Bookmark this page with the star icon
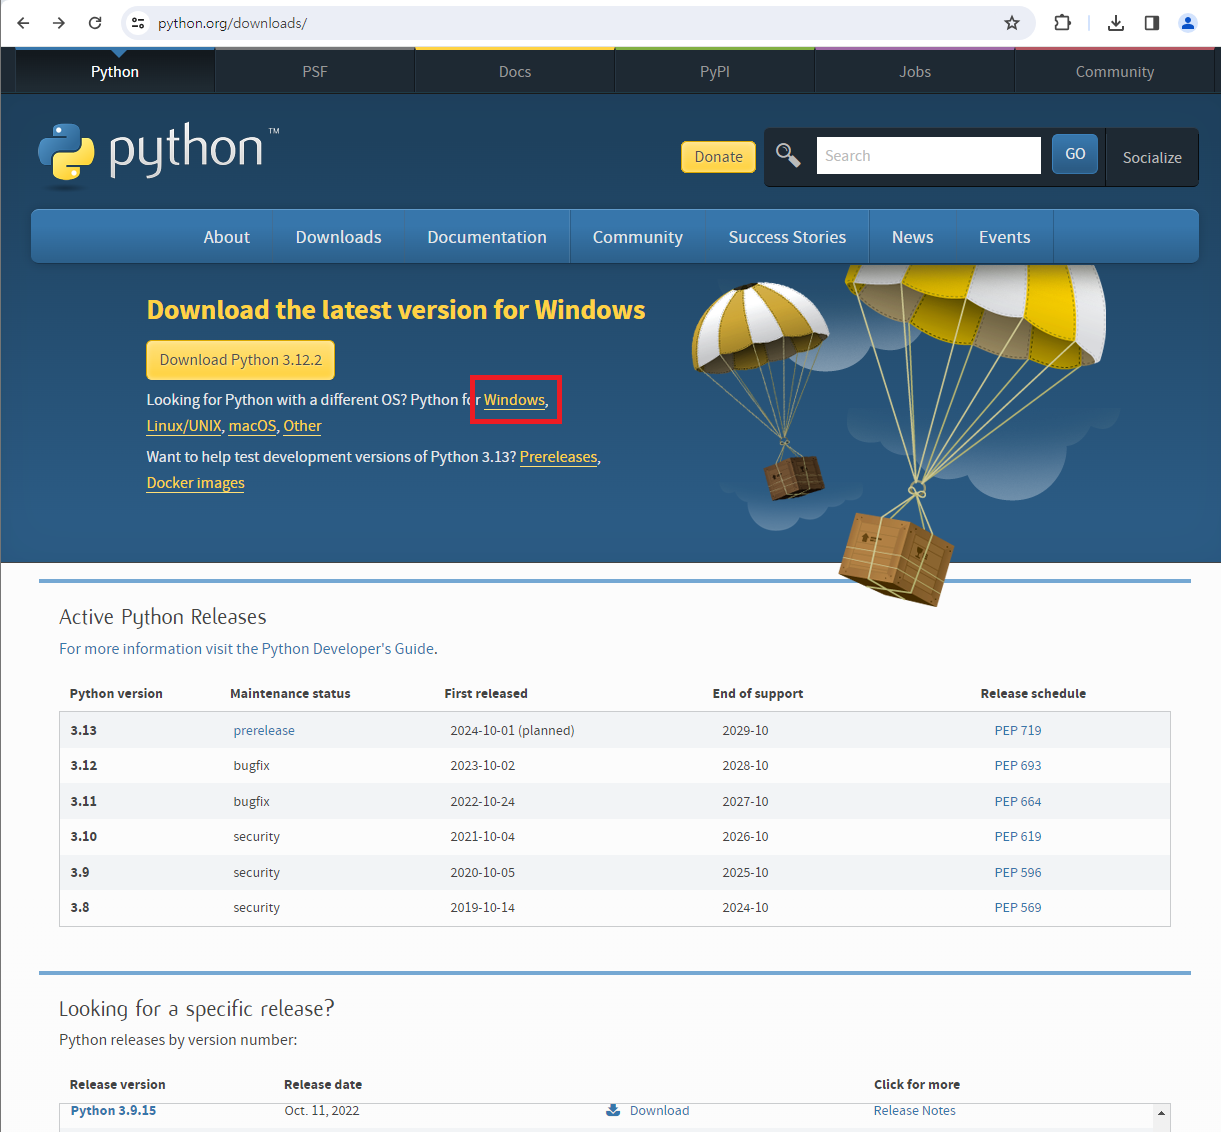The image size is (1221, 1132). 1012,23
